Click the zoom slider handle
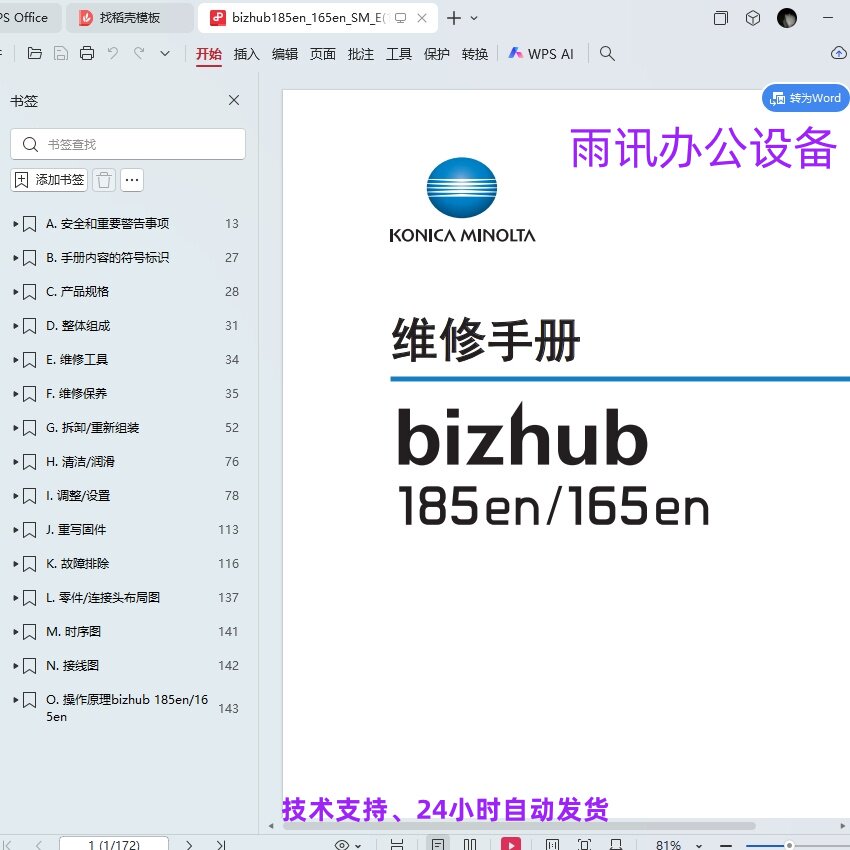Viewport: 850px width, 850px height. click(790, 845)
